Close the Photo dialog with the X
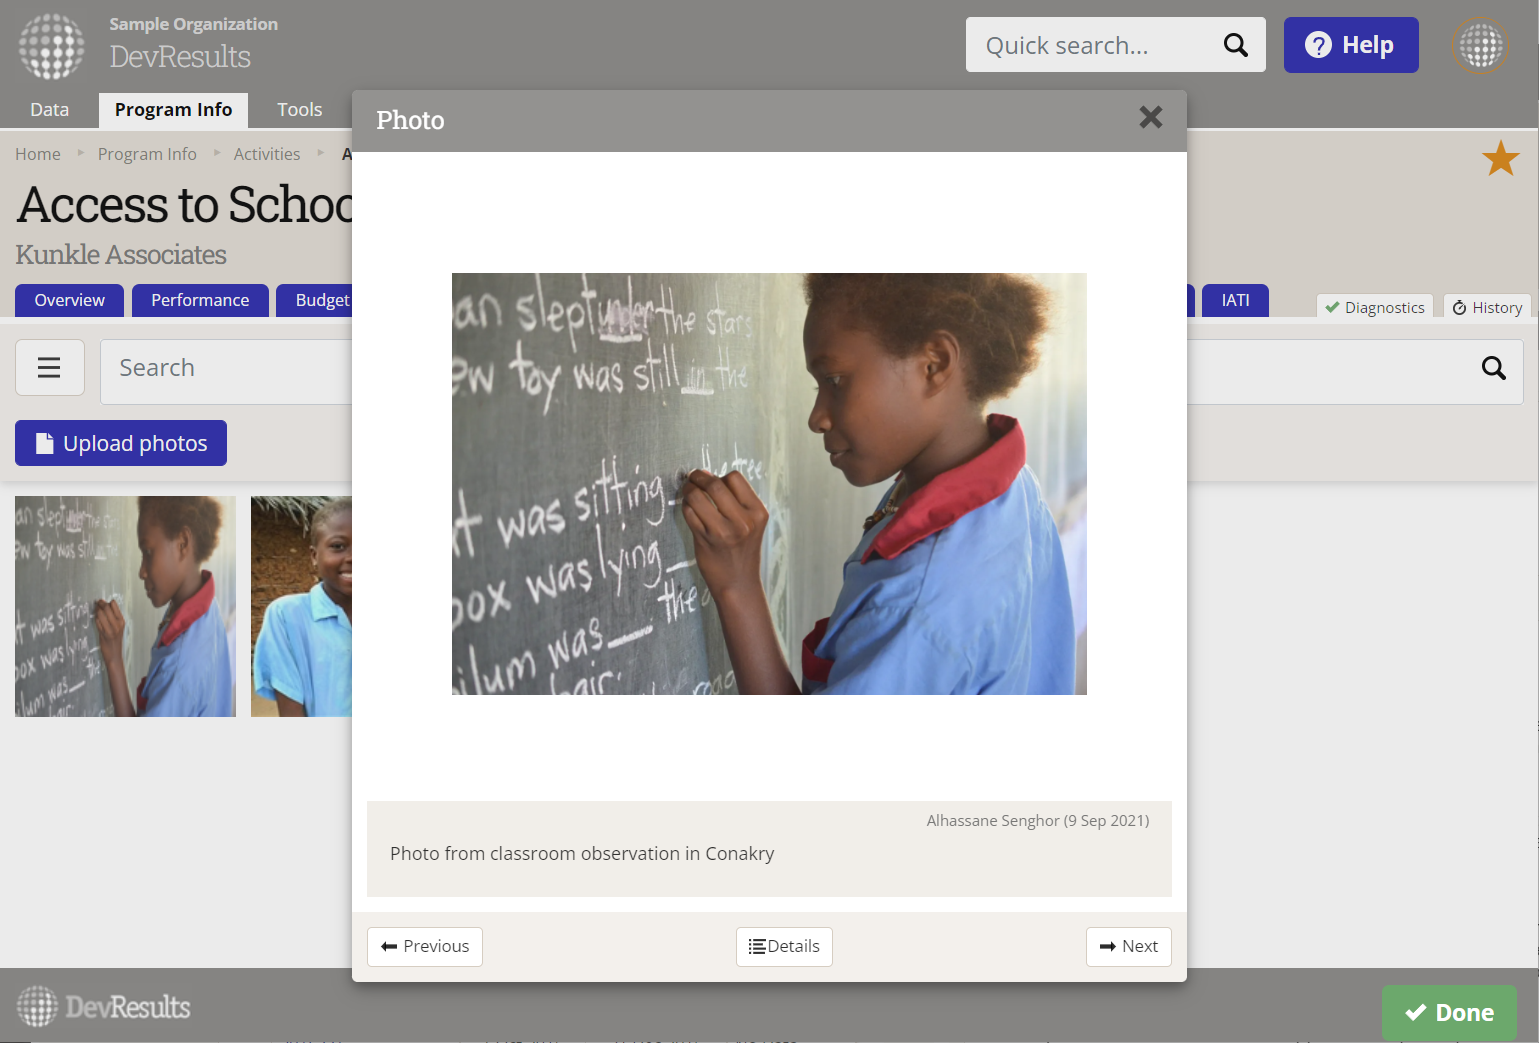1539x1043 pixels. point(1151,118)
